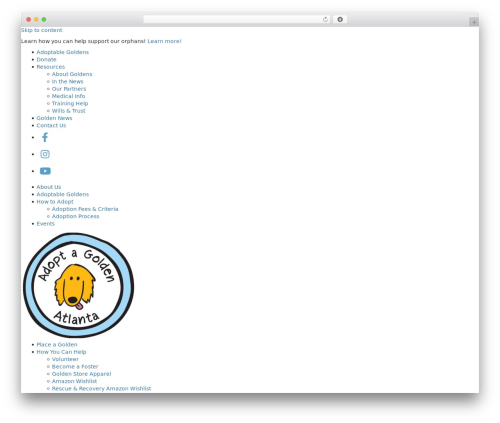Go to the Donate page

(46, 59)
